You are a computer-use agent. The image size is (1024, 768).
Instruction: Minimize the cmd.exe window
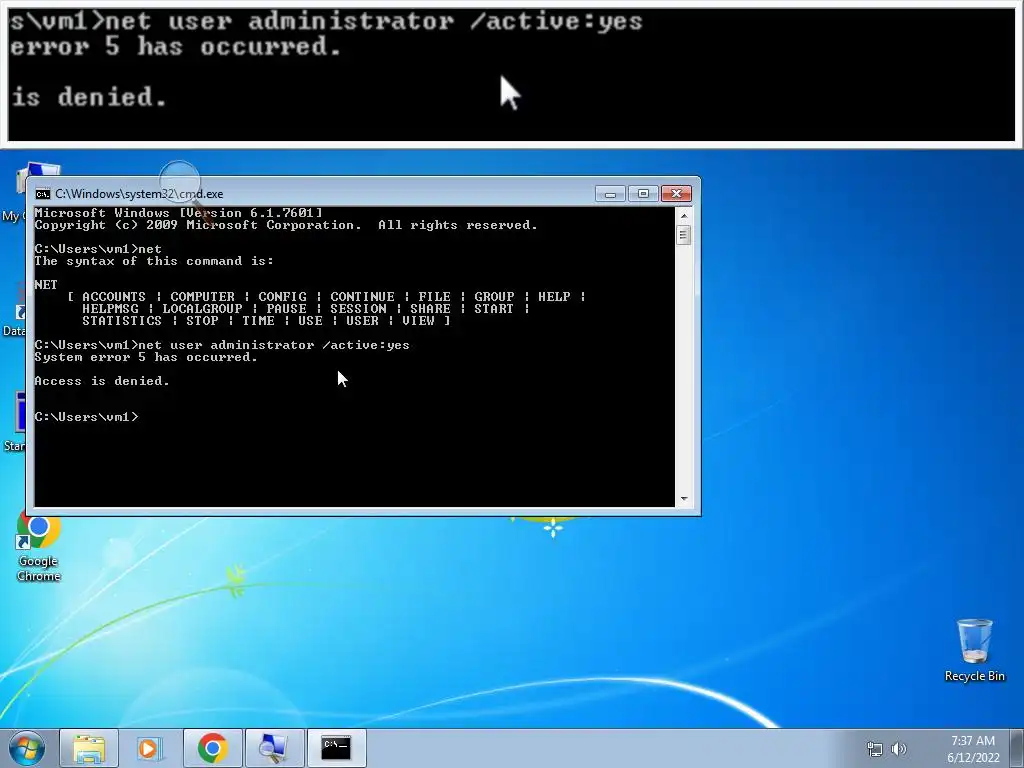point(610,194)
